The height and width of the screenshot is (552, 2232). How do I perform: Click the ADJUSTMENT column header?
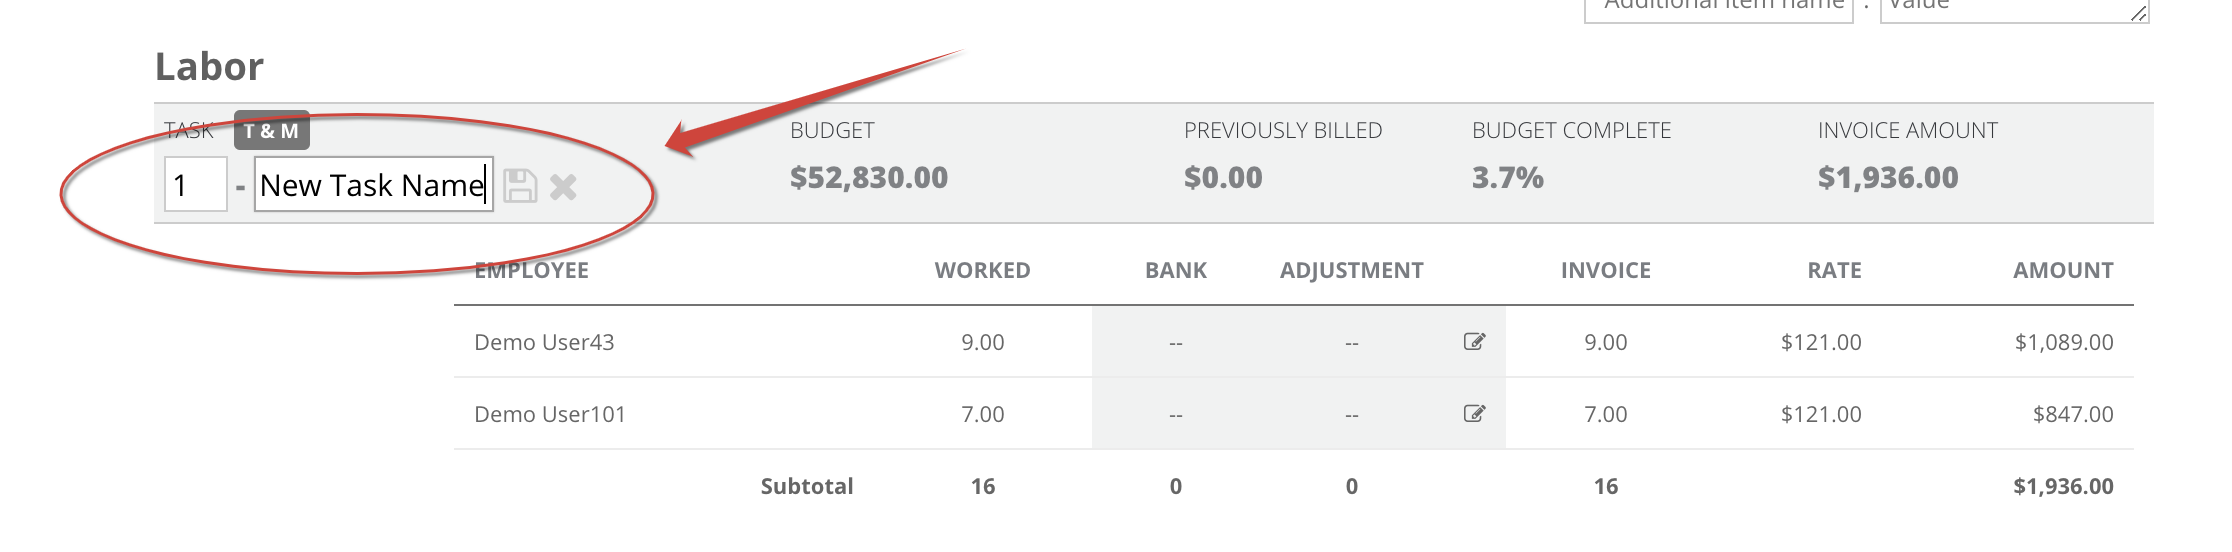(x=1351, y=270)
